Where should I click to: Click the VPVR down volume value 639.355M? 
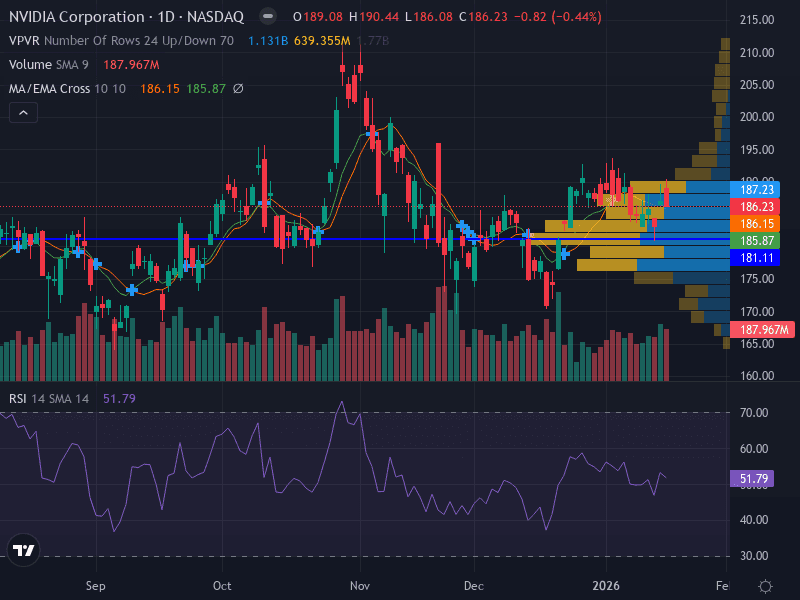click(322, 41)
